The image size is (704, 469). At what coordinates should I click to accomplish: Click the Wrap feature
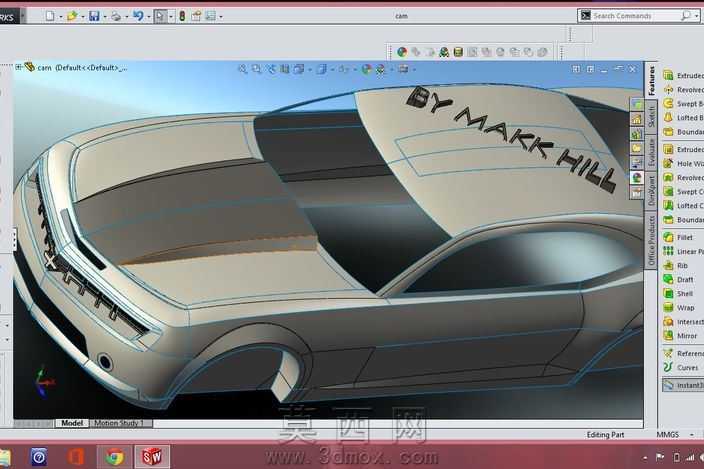679,307
